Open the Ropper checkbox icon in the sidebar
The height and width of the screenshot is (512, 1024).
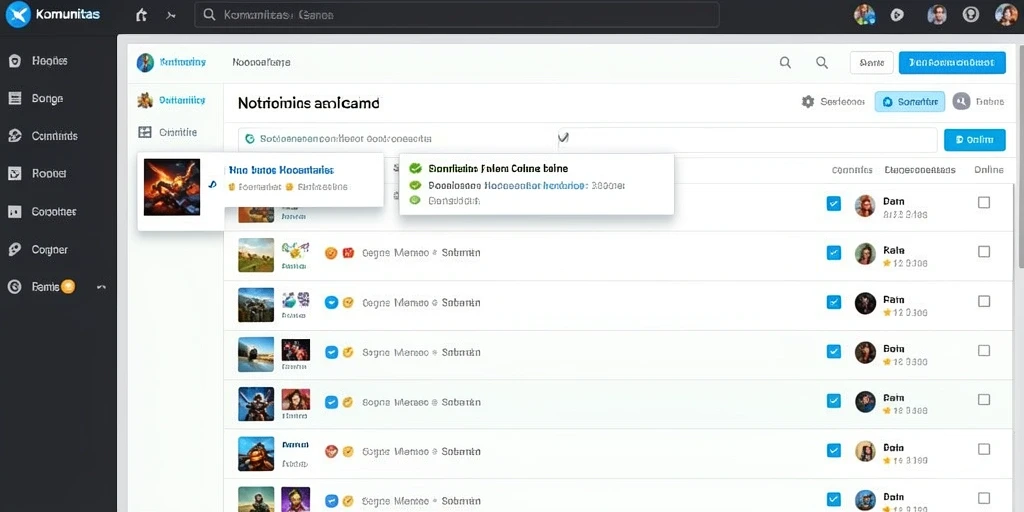(14, 174)
